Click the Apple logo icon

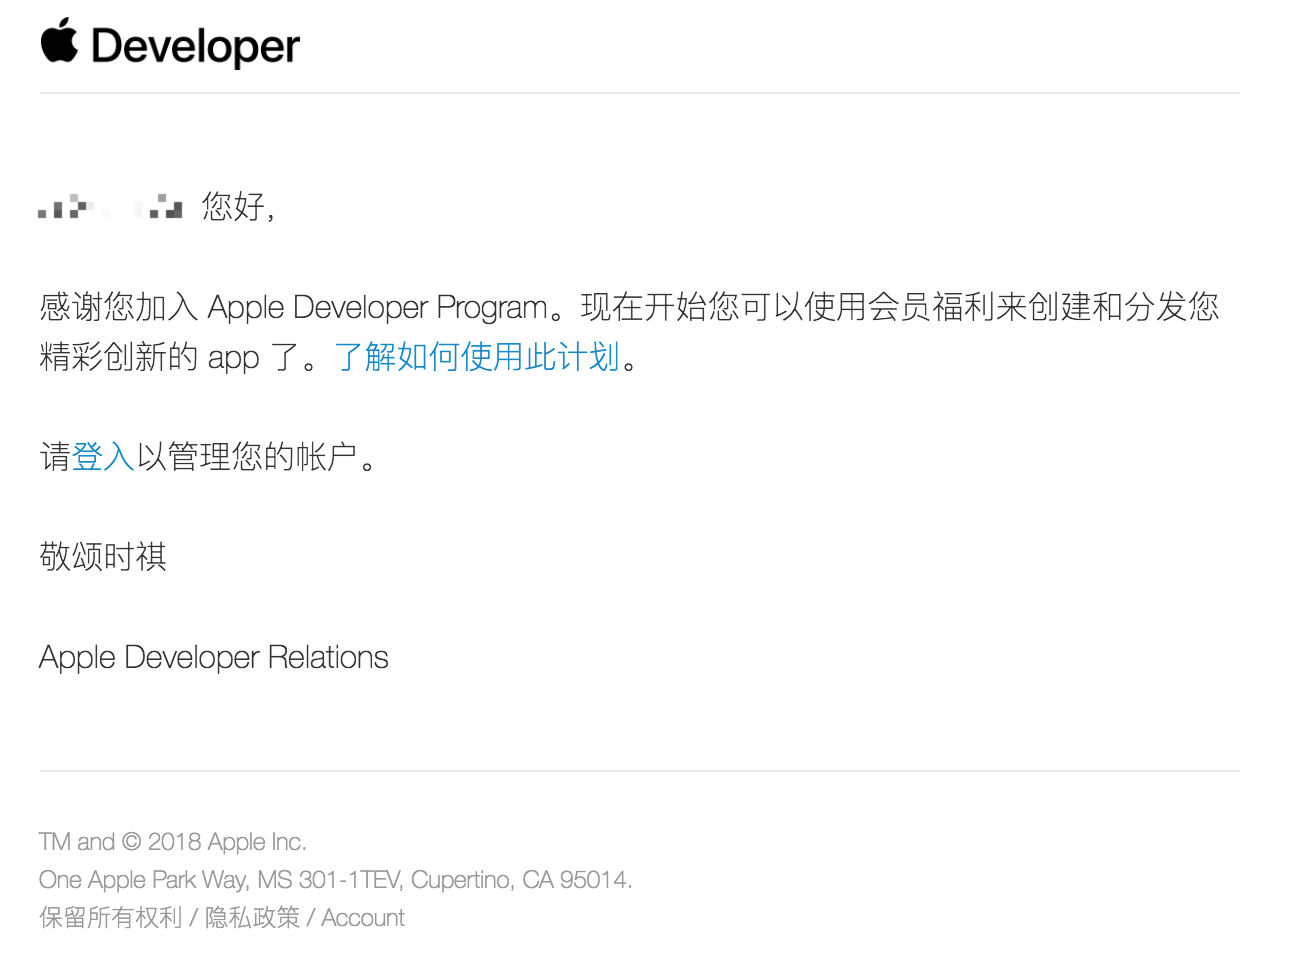[x=59, y=41]
